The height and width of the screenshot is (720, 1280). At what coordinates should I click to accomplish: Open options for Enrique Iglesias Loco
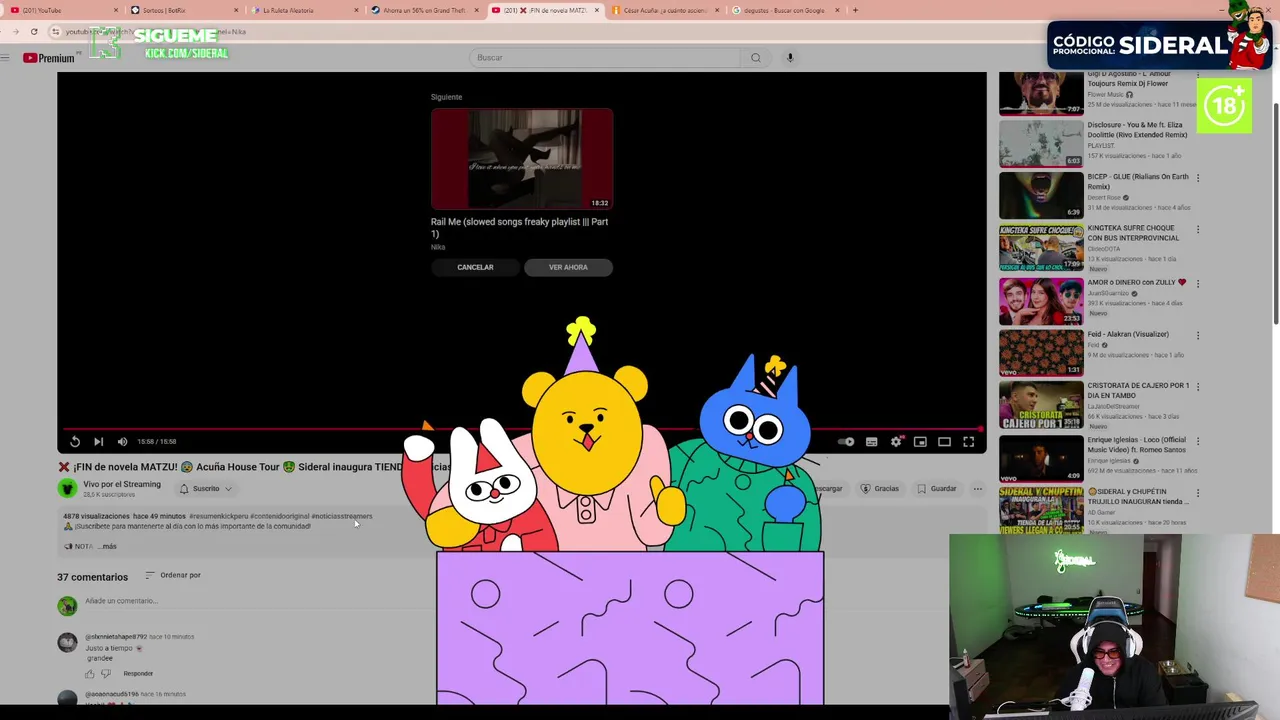click(1198, 442)
